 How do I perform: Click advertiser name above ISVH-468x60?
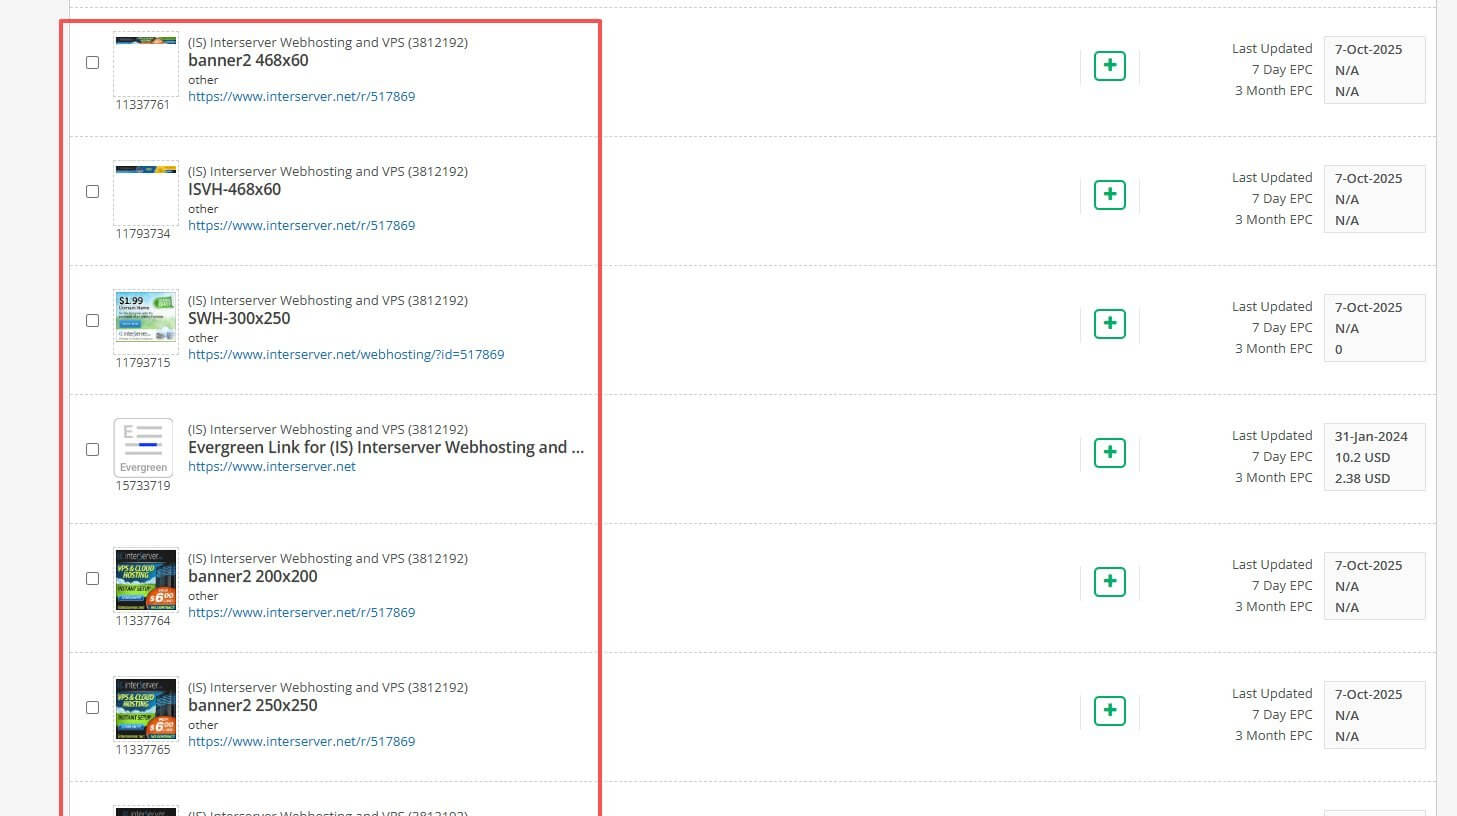click(328, 172)
